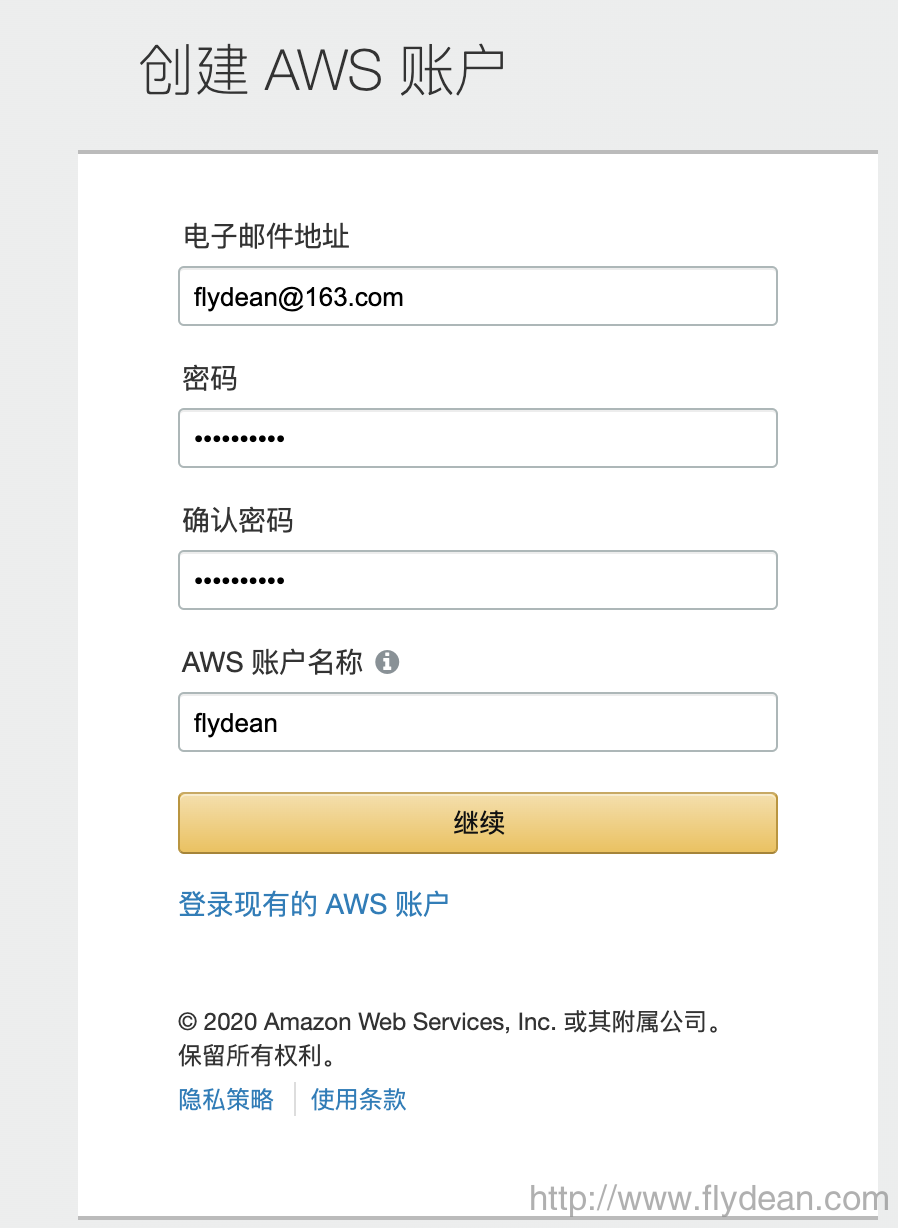
Task: Click the info icon beside AWS 账户名称
Action: tap(387, 662)
